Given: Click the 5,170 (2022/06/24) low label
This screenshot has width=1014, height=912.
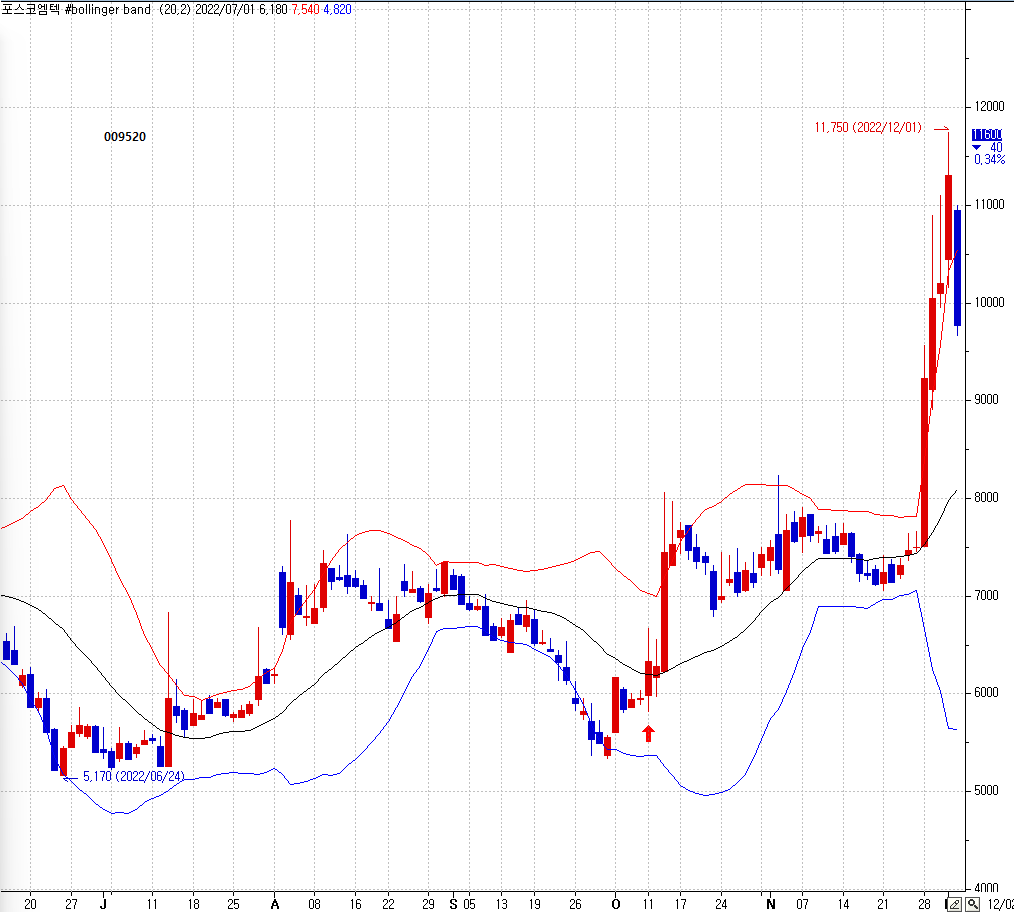Looking at the screenshot, I should click(133, 776).
